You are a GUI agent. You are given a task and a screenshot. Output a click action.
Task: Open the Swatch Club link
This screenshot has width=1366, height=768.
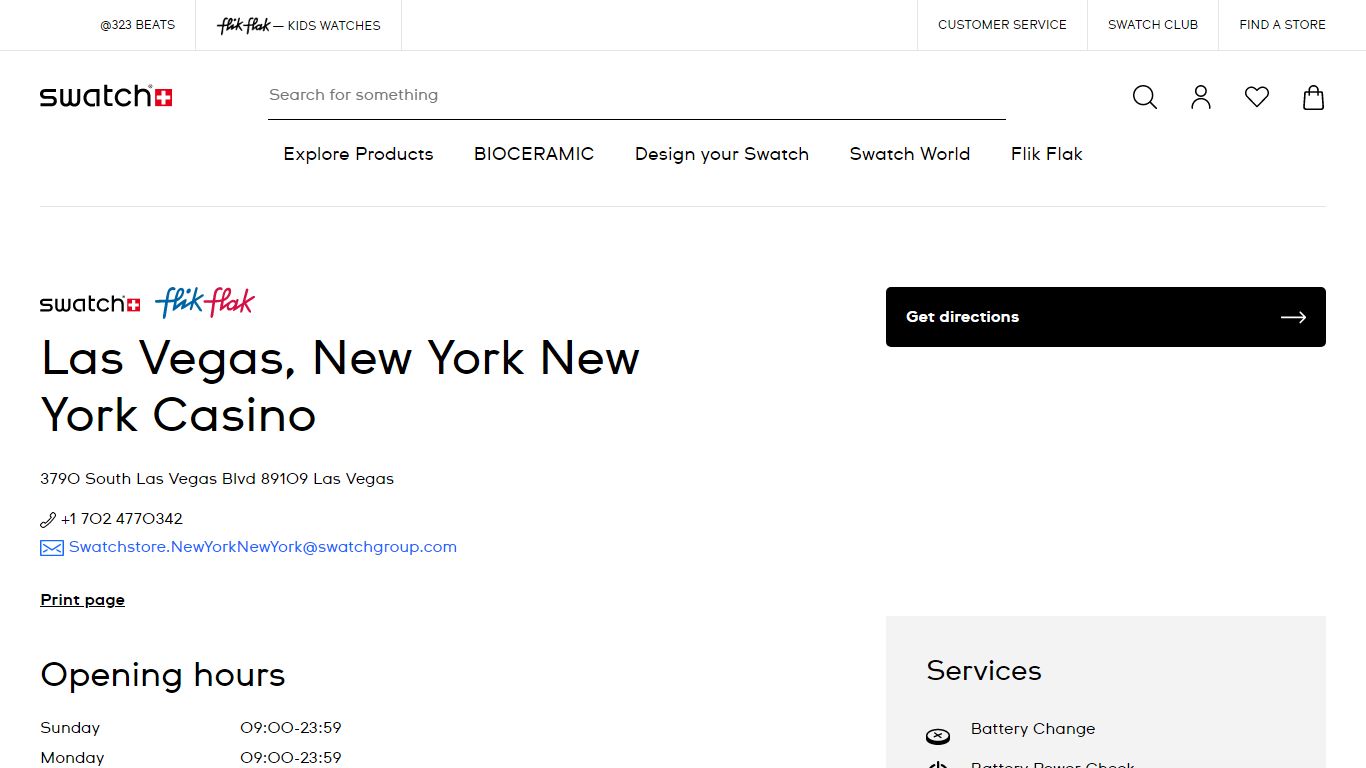point(1153,25)
